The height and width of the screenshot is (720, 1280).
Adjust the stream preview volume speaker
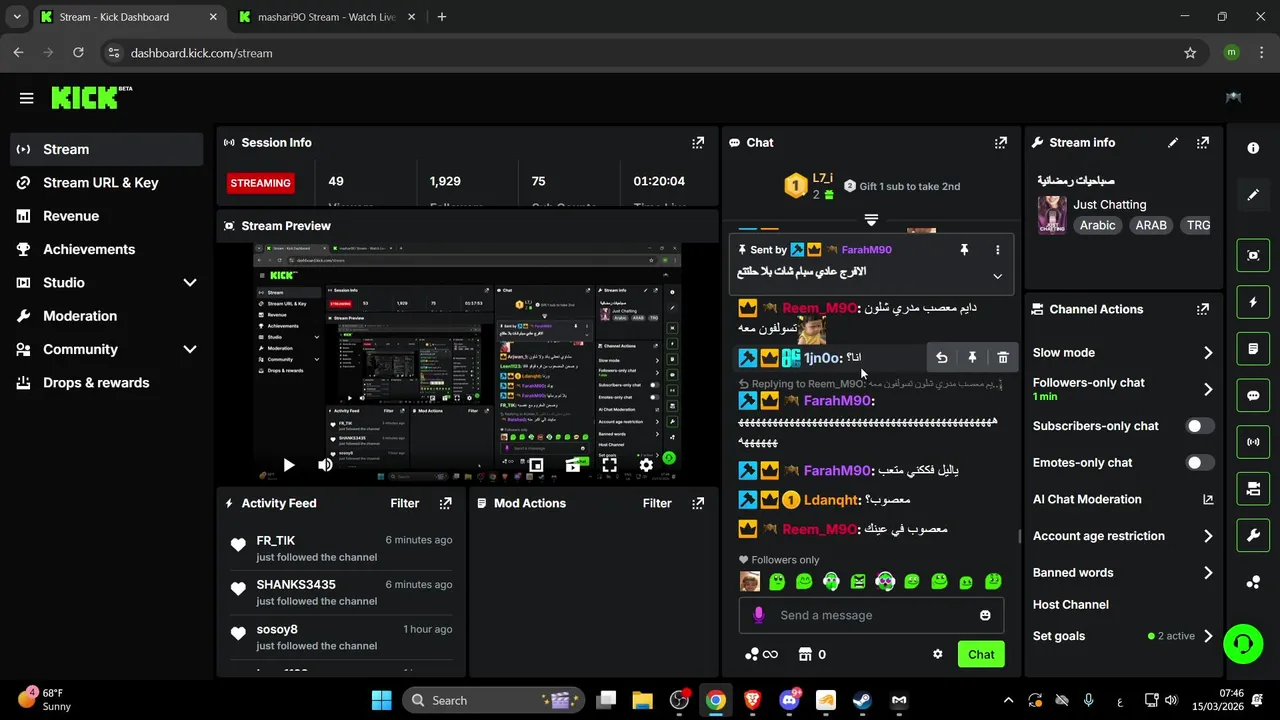tap(325, 465)
